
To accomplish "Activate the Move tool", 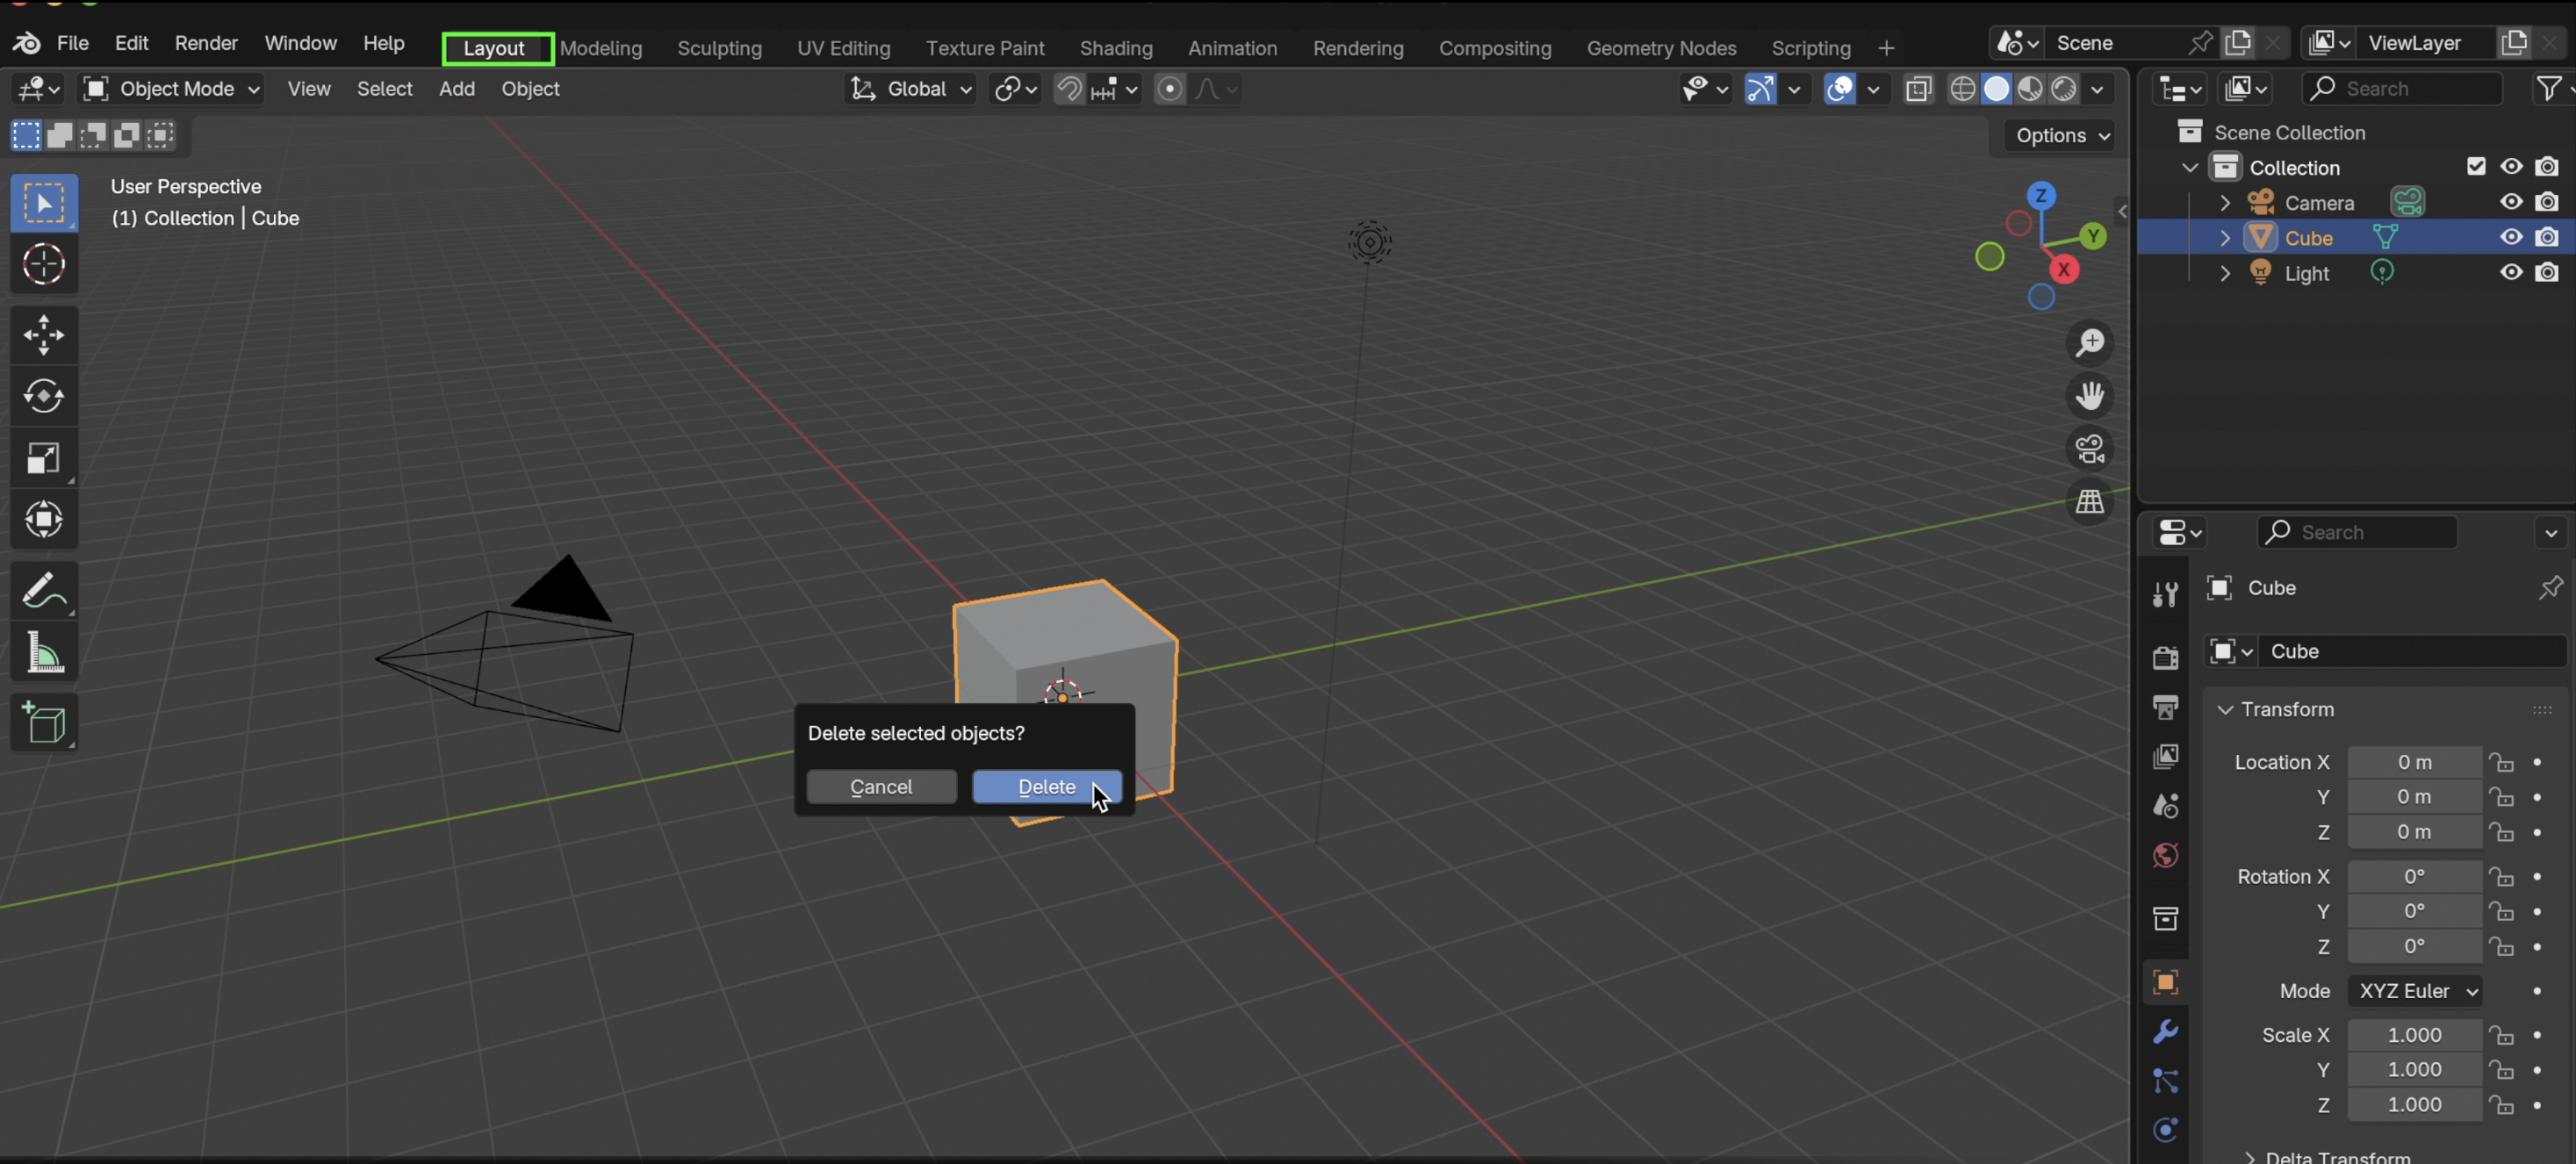I will [43, 335].
